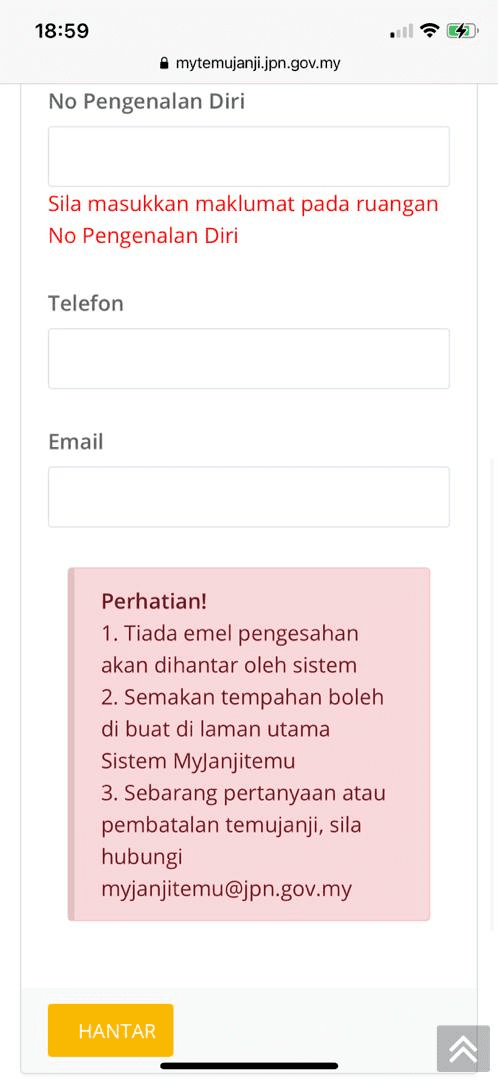Tap the Tiada emel pengesahan notice line

[x=230, y=649]
